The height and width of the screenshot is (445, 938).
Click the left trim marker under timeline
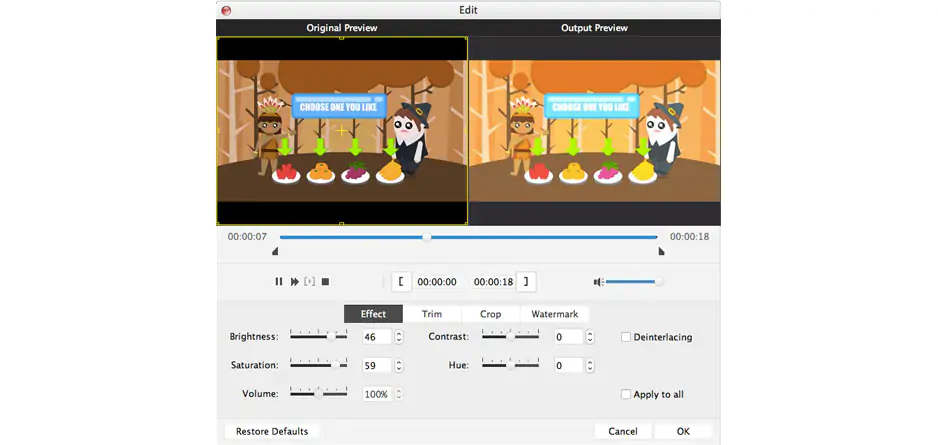(276, 252)
